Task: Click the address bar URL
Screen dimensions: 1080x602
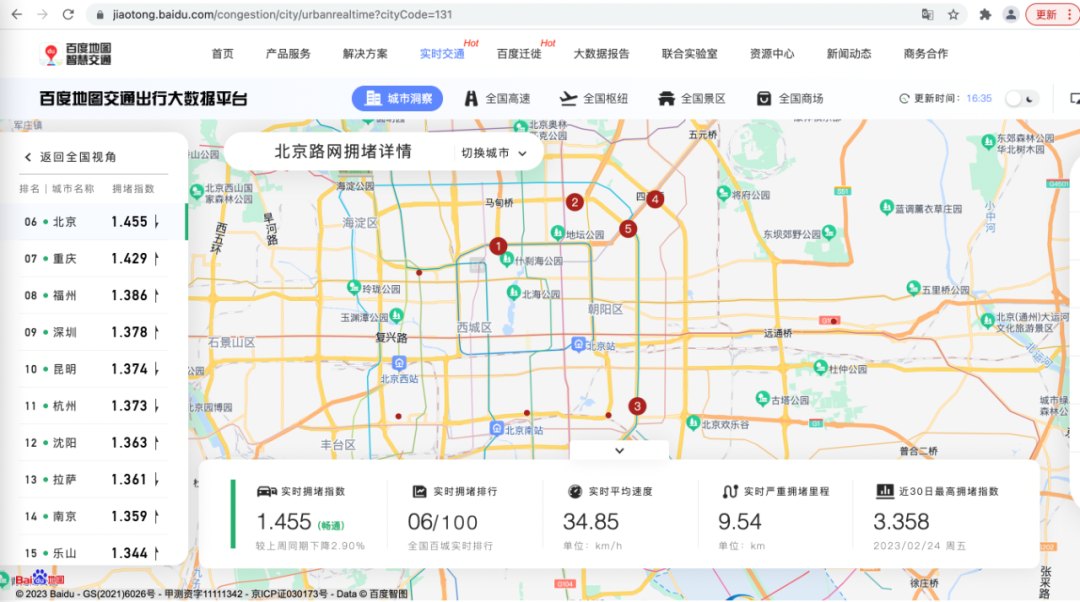Action: point(282,14)
